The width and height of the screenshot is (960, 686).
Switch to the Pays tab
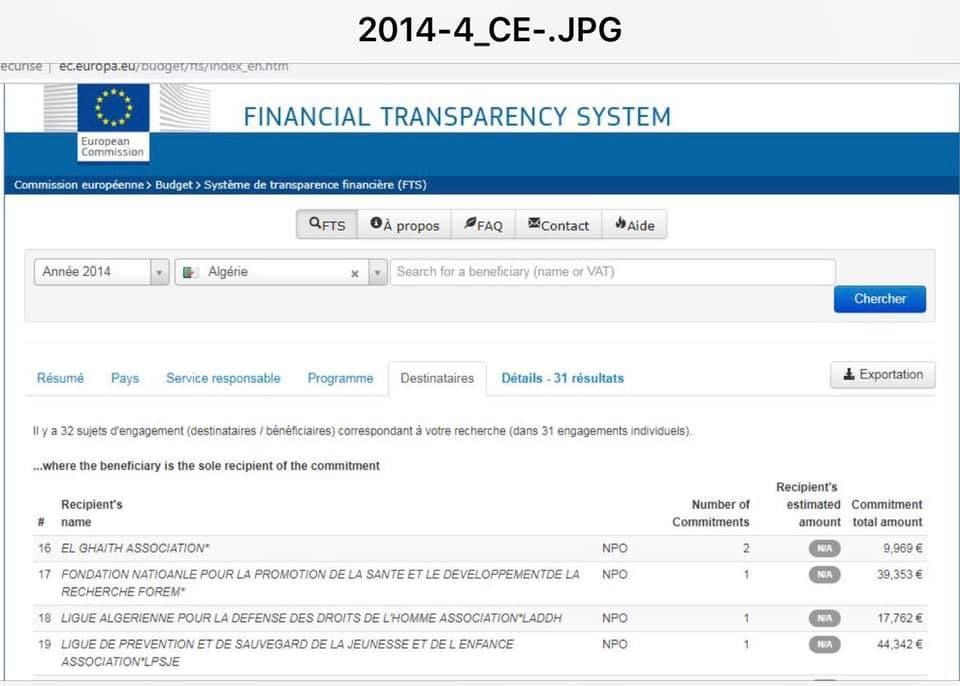click(125, 378)
